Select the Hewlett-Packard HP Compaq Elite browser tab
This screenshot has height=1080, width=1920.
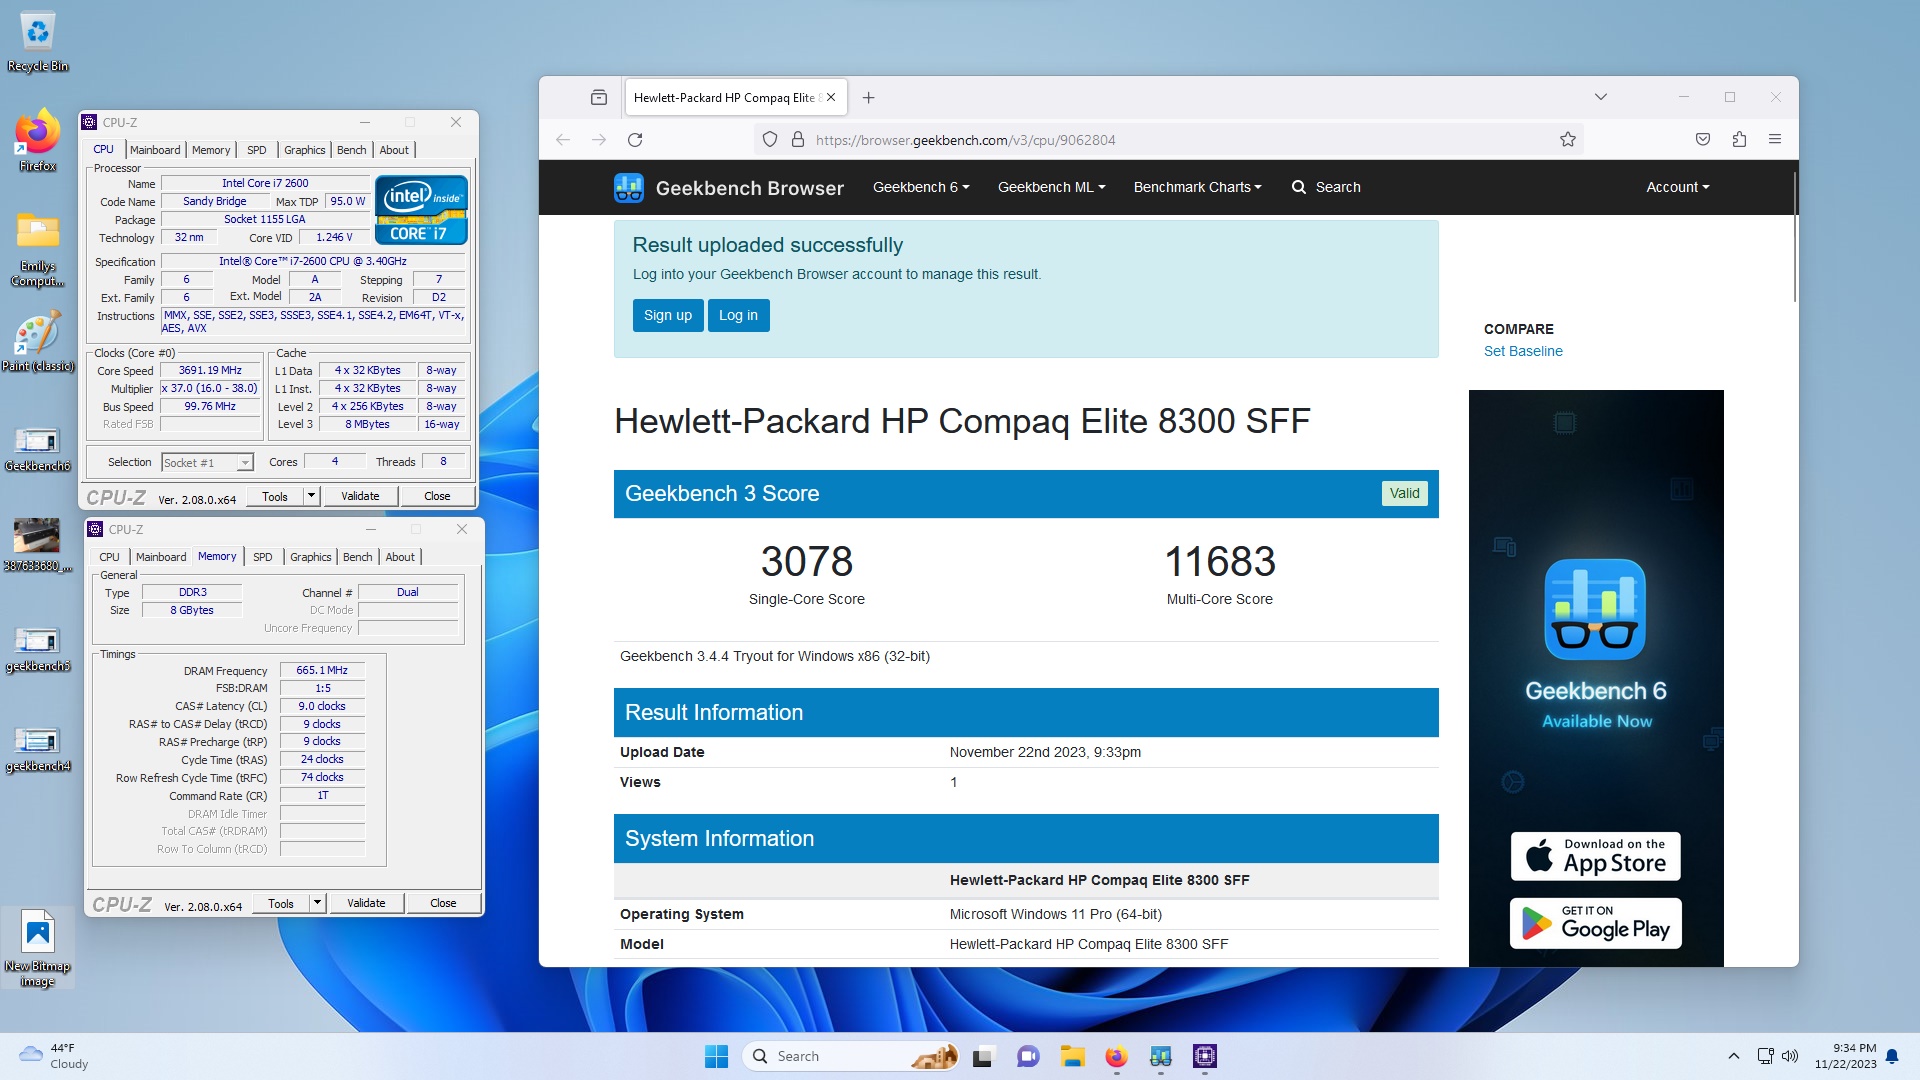pos(724,97)
